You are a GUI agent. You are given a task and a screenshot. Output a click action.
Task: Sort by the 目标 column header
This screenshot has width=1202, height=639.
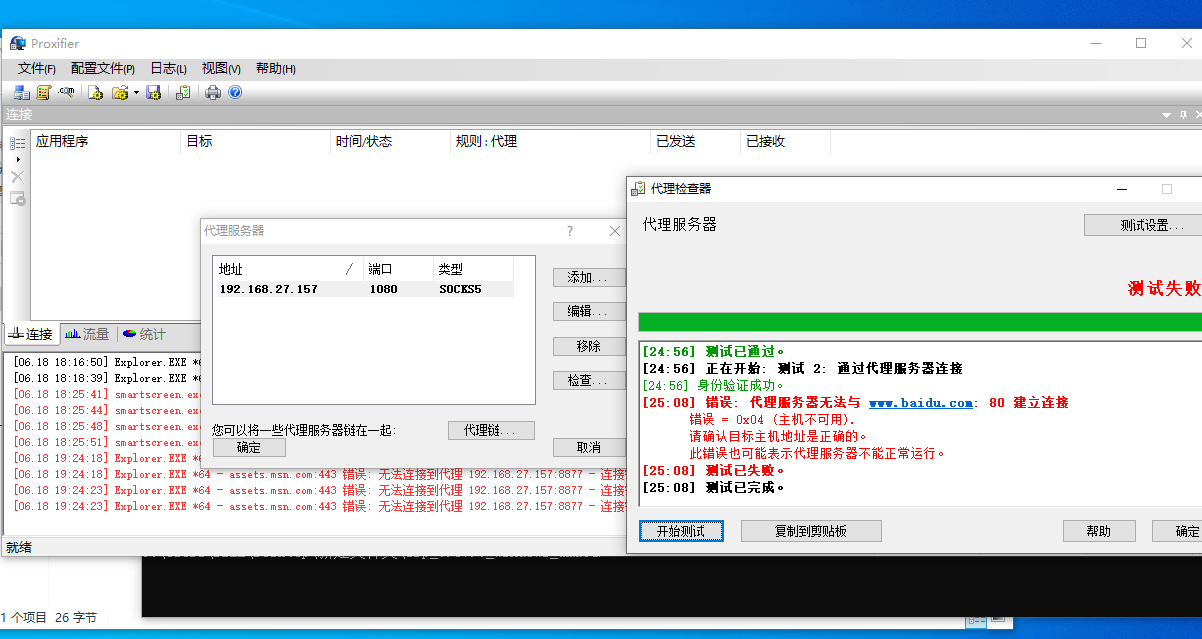(x=255, y=141)
